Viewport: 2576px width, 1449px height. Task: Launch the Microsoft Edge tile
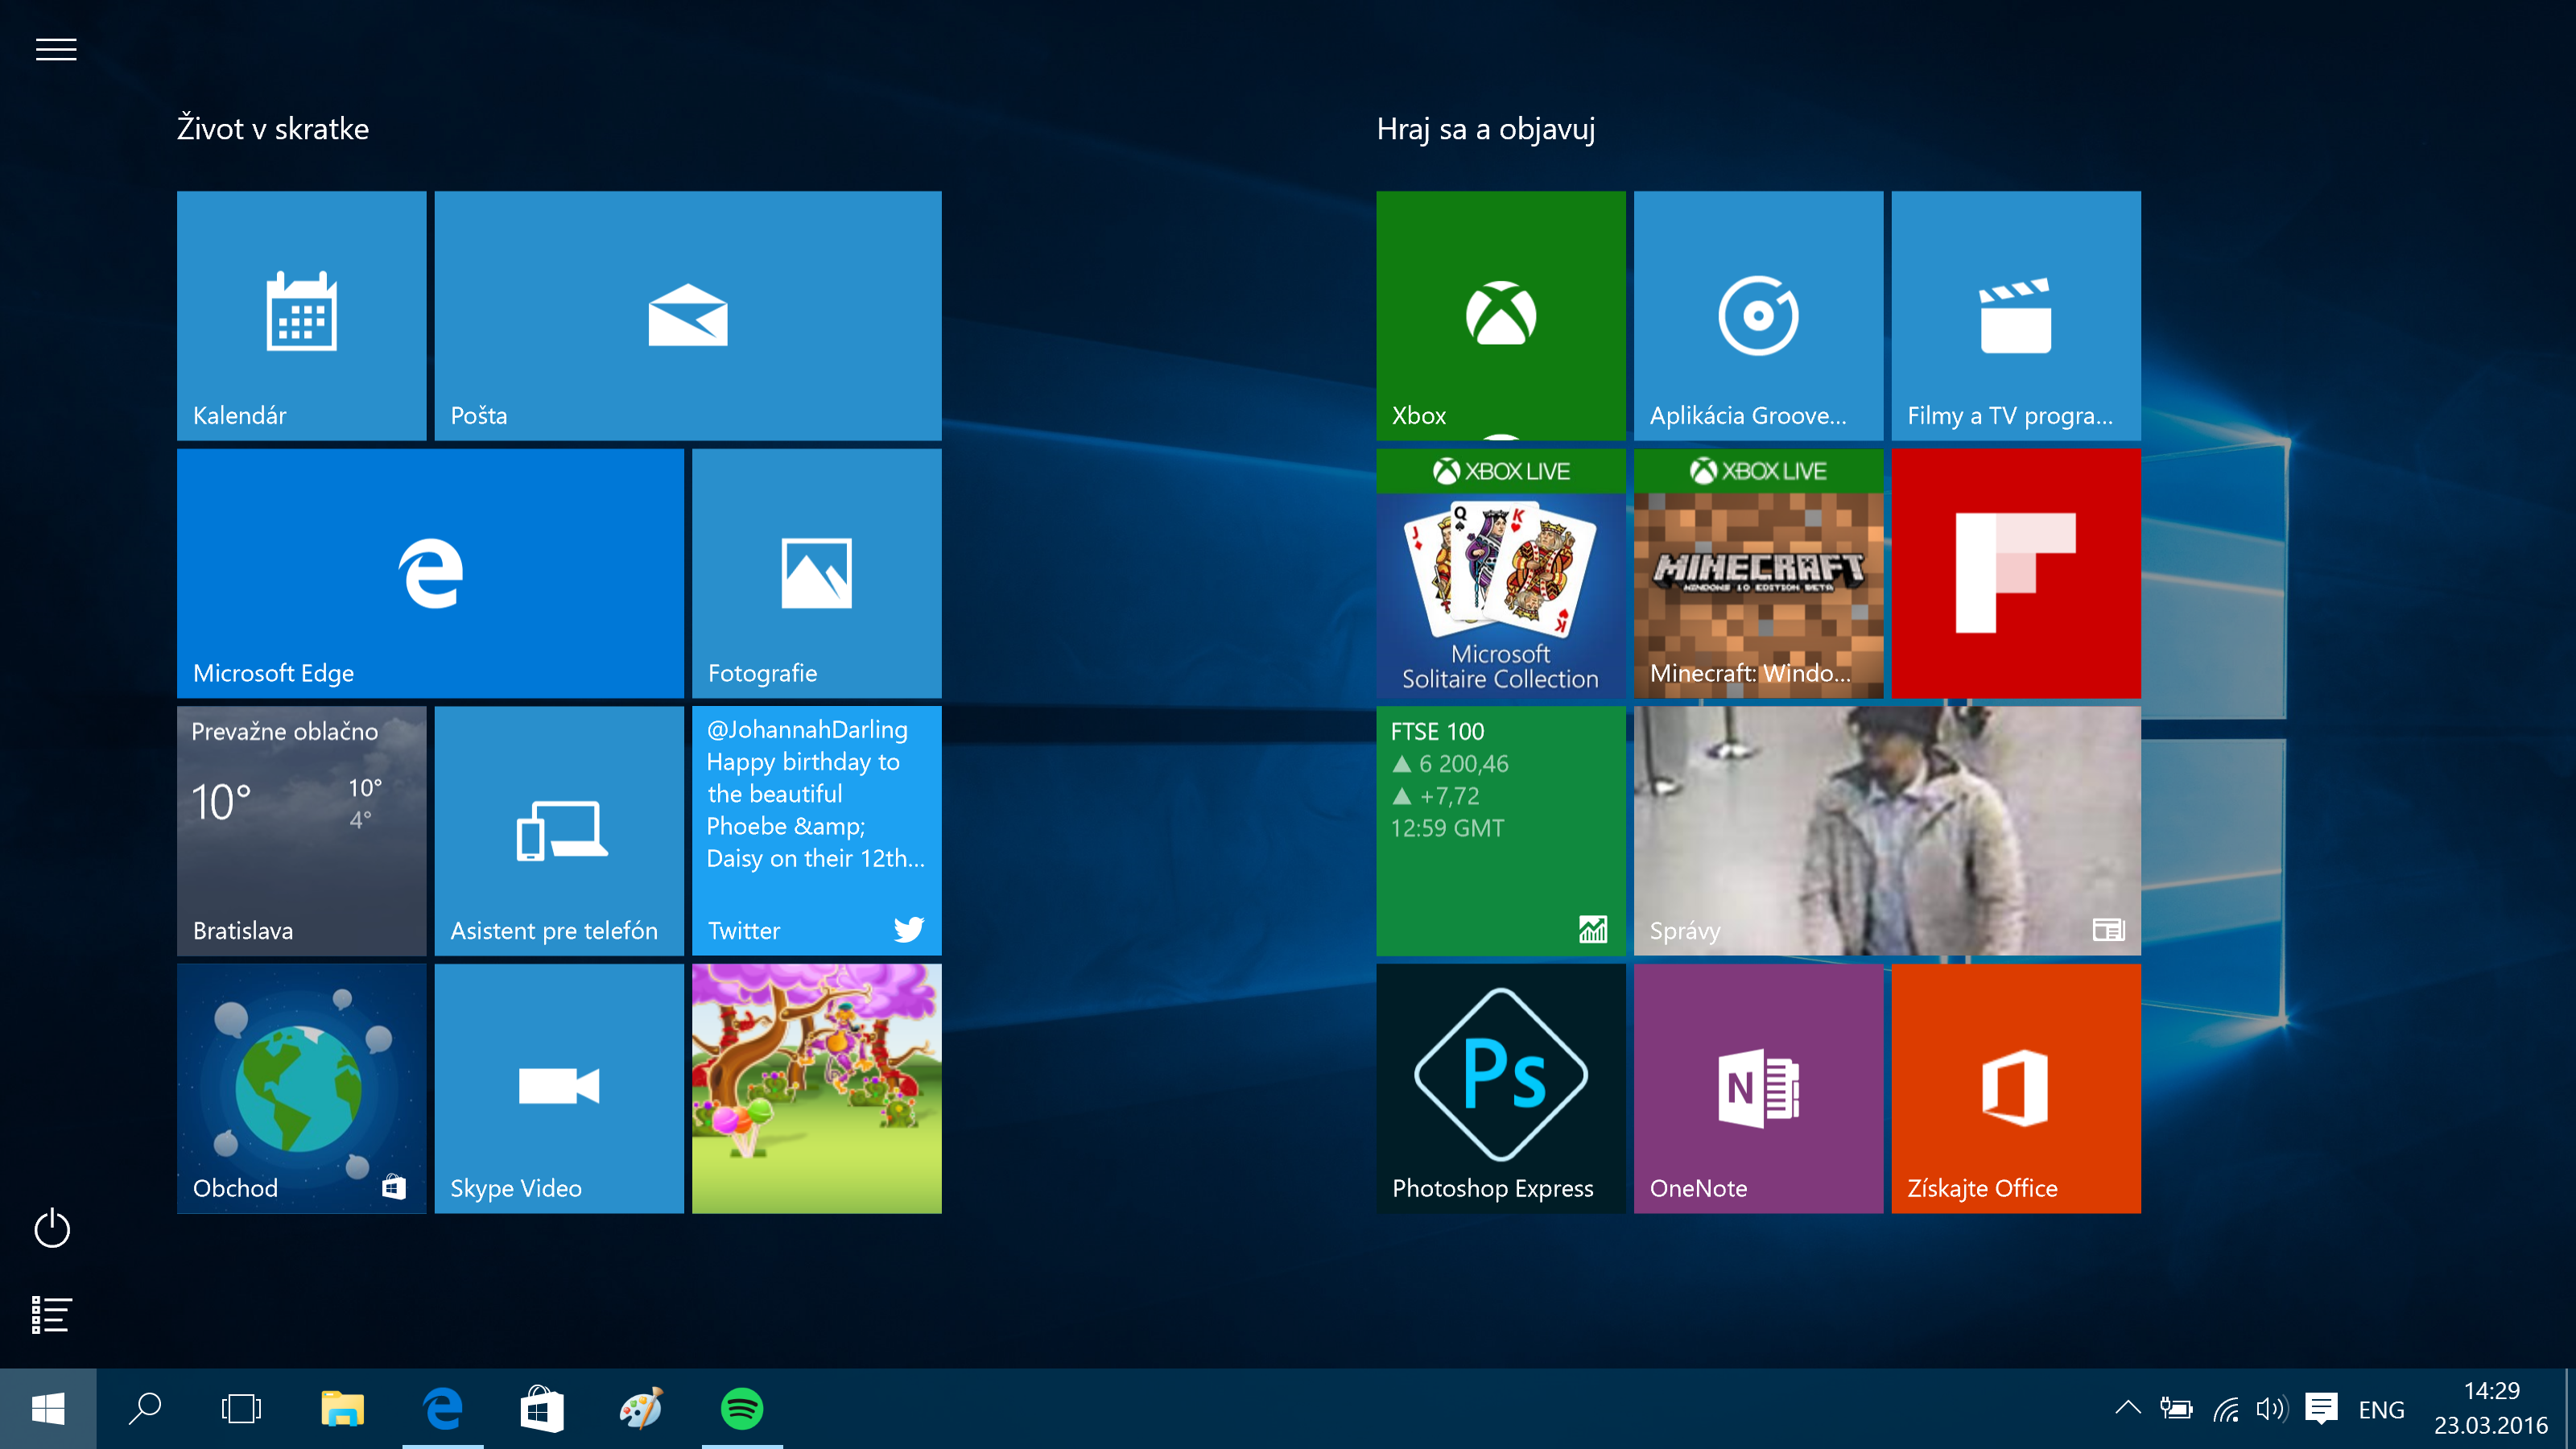[x=430, y=573]
